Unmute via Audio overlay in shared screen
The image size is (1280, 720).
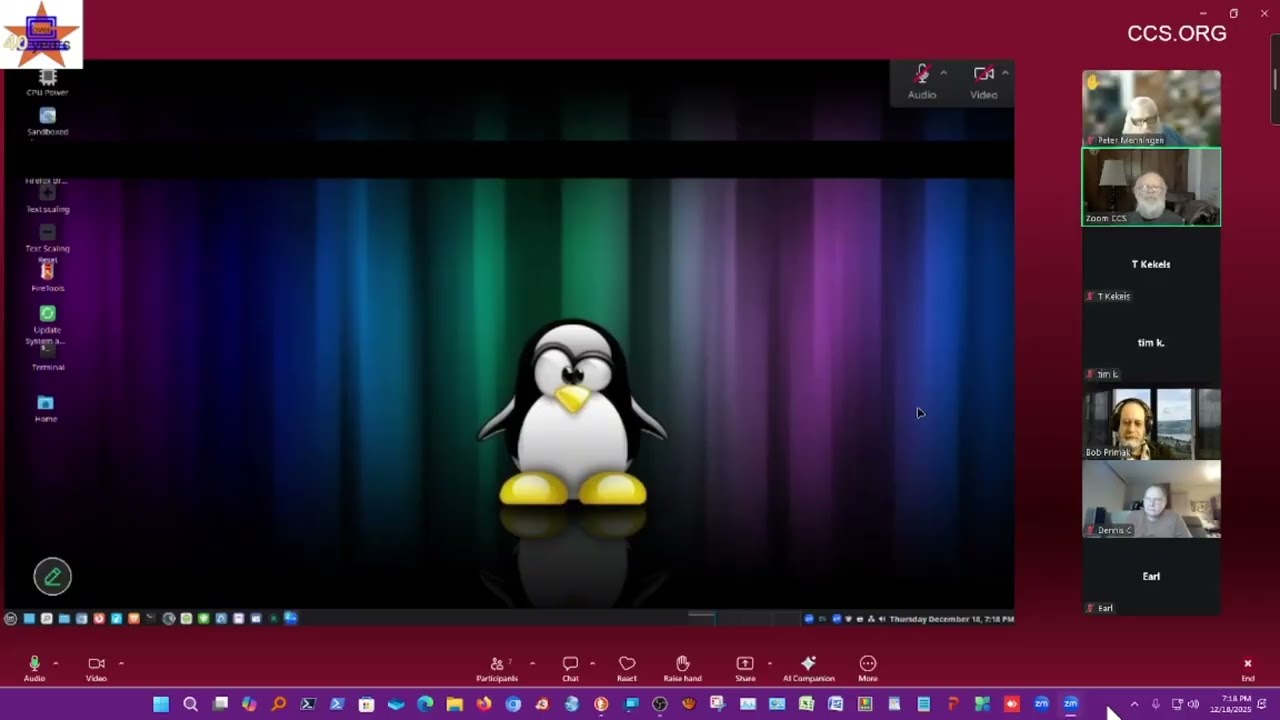922,81
